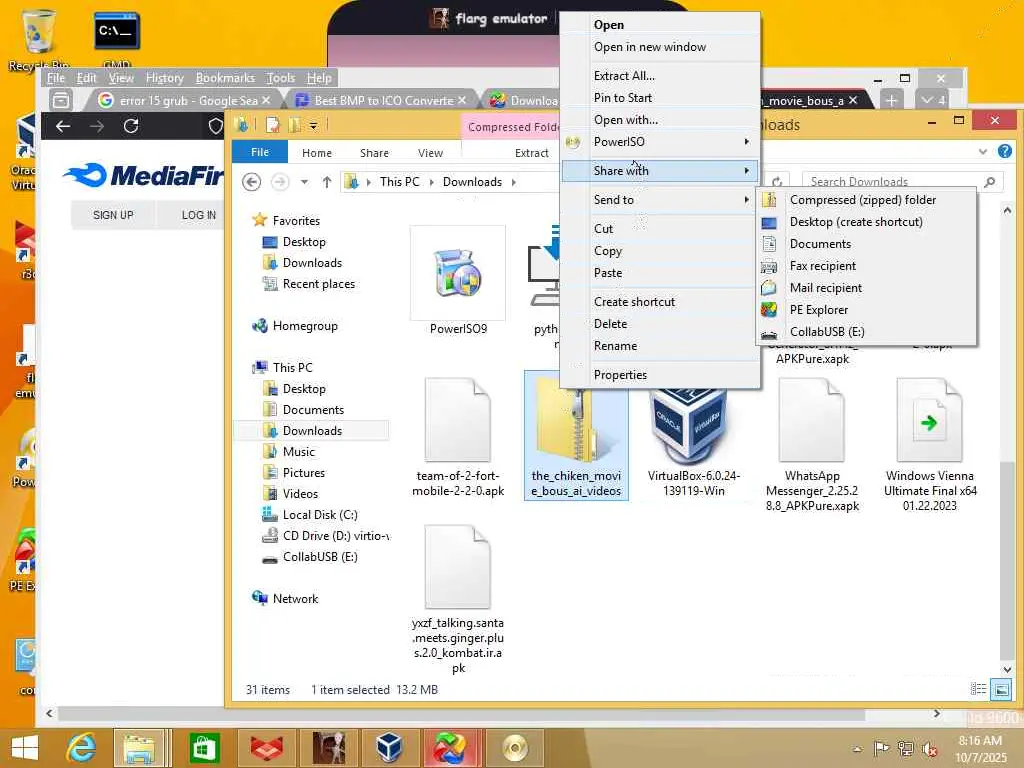Open the PowerISO9 installer file
This screenshot has width=1024, height=768.
[458, 282]
